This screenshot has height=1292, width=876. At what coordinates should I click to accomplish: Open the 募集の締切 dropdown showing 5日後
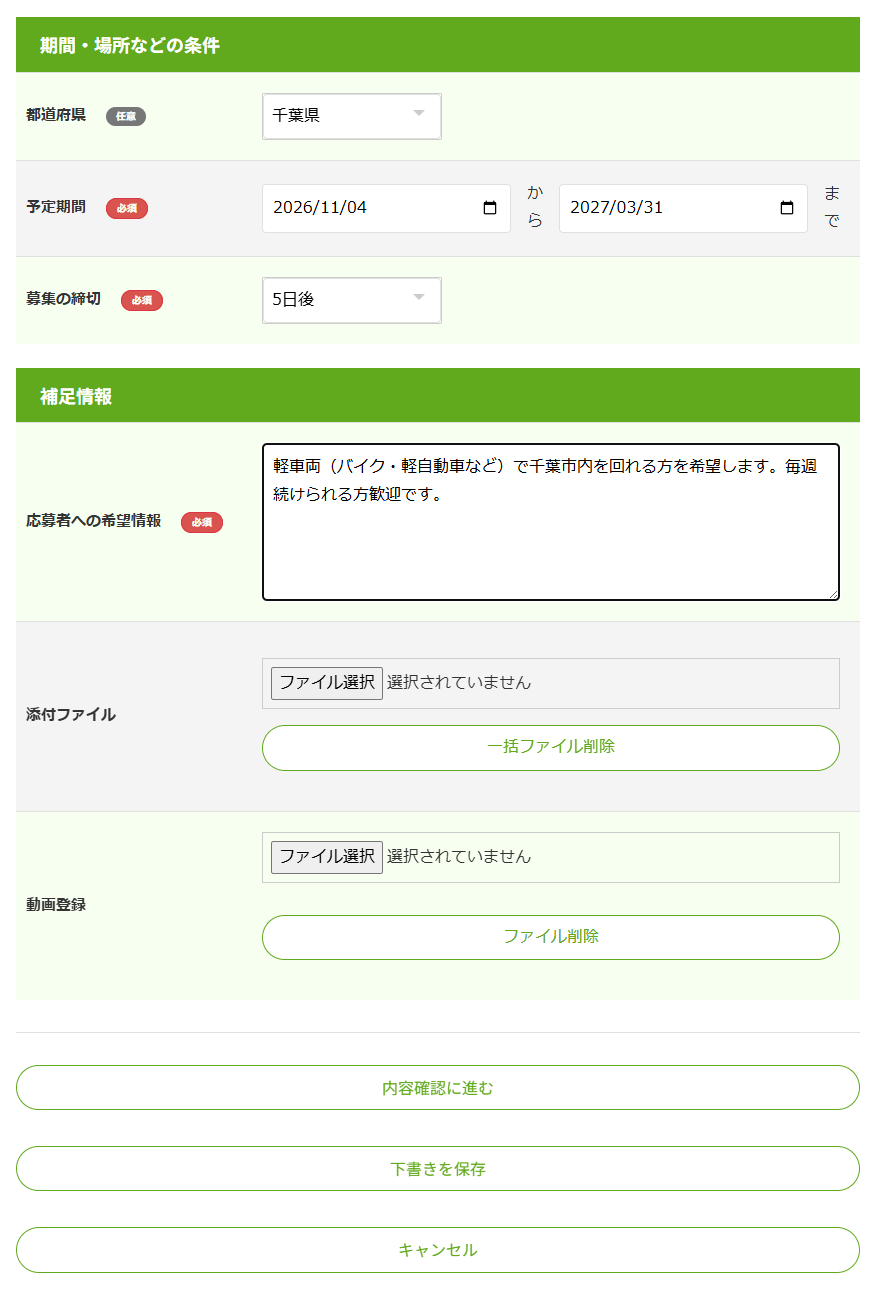351,300
